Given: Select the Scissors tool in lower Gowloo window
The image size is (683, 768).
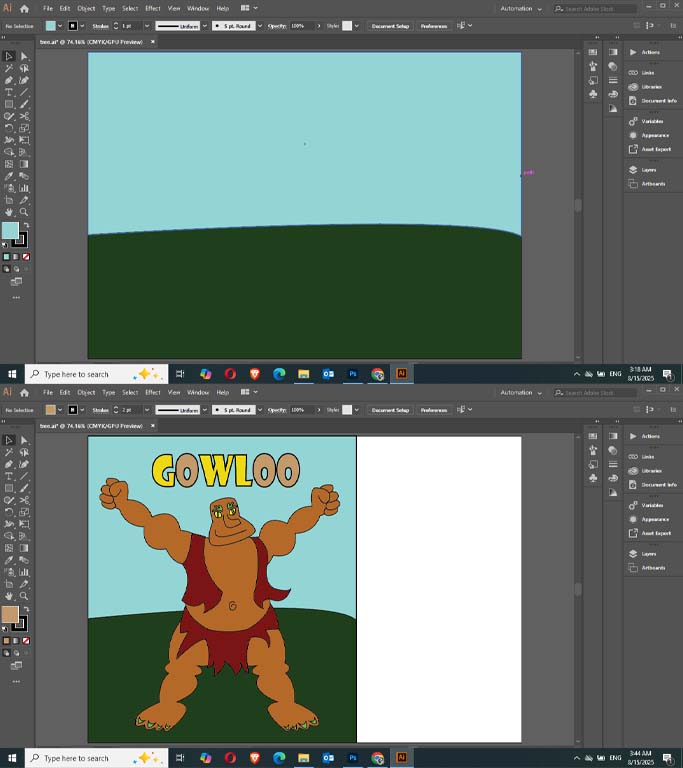Looking at the screenshot, I should click(x=24, y=500).
